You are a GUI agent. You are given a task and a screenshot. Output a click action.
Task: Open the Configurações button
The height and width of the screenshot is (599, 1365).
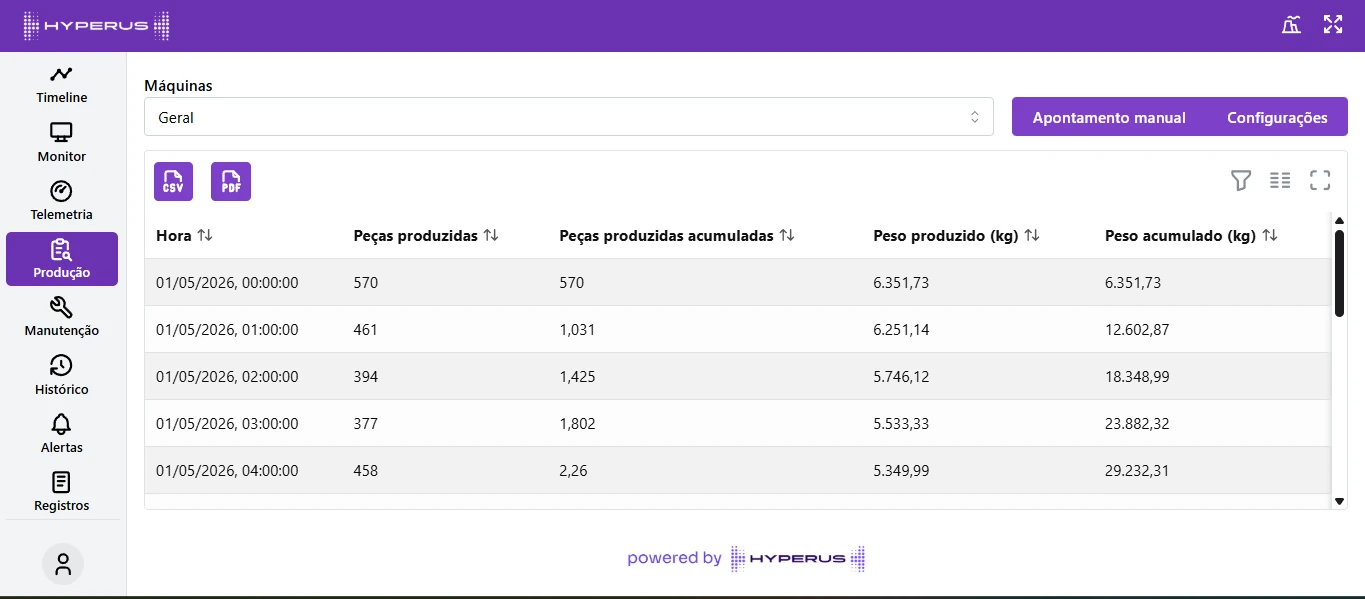coord(1277,117)
